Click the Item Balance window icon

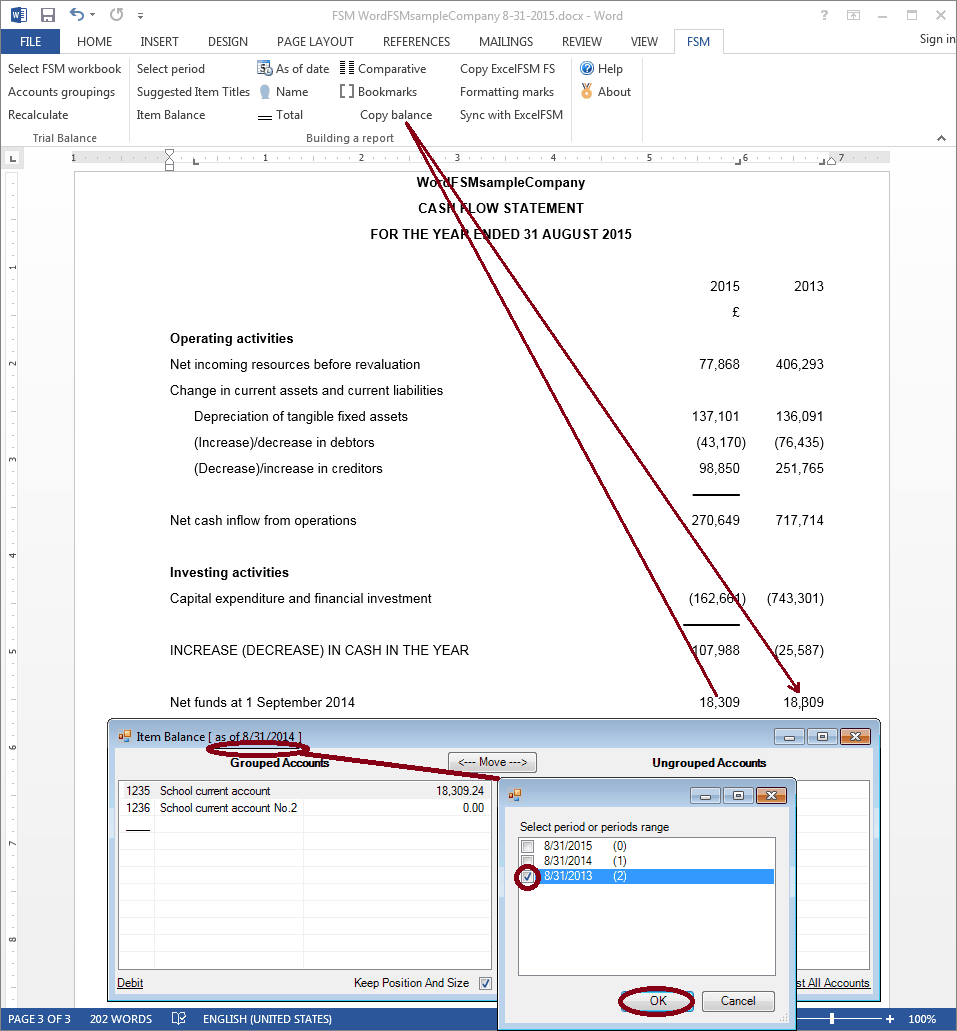point(124,736)
